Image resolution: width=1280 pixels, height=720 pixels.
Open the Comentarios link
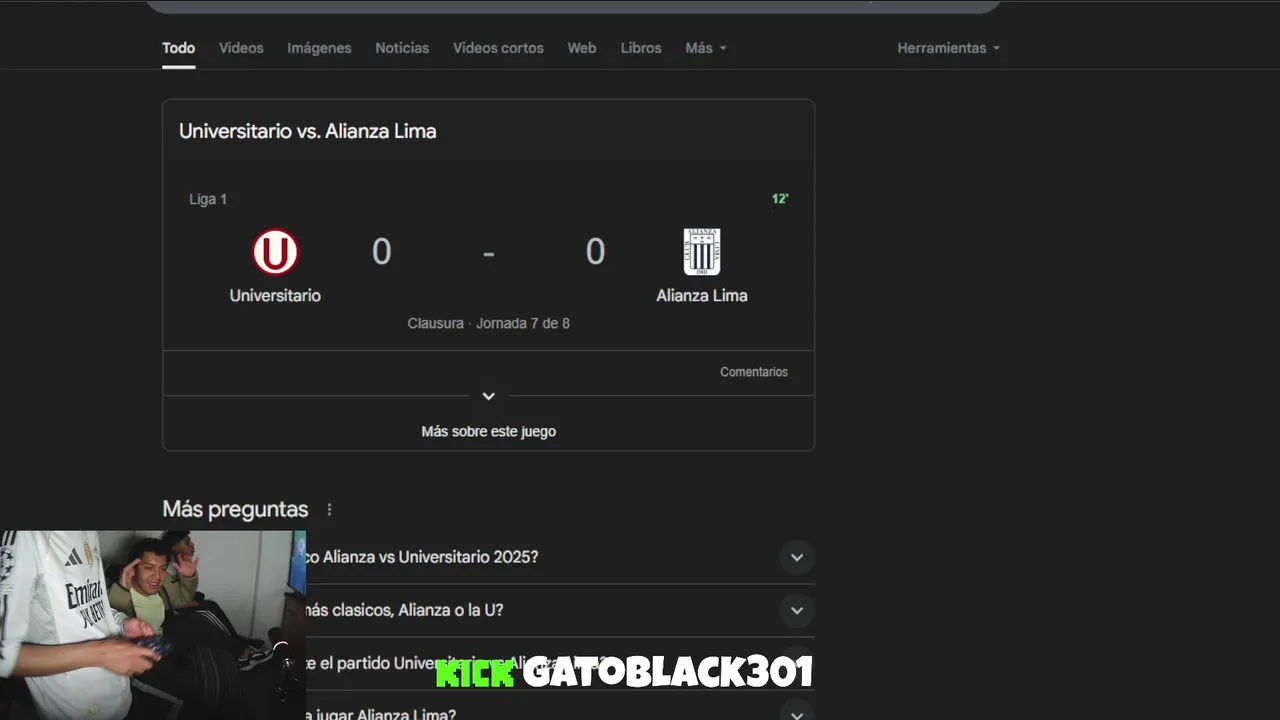point(754,372)
